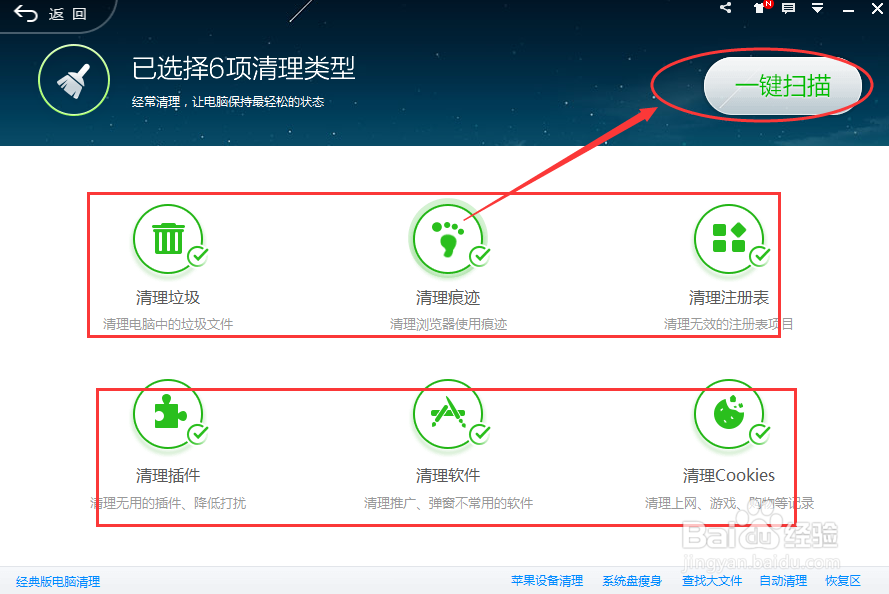Expand the main menu dropdown arrow
The height and width of the screenshot is (594, 889).
pyautogui.click(x=818, y=8)
